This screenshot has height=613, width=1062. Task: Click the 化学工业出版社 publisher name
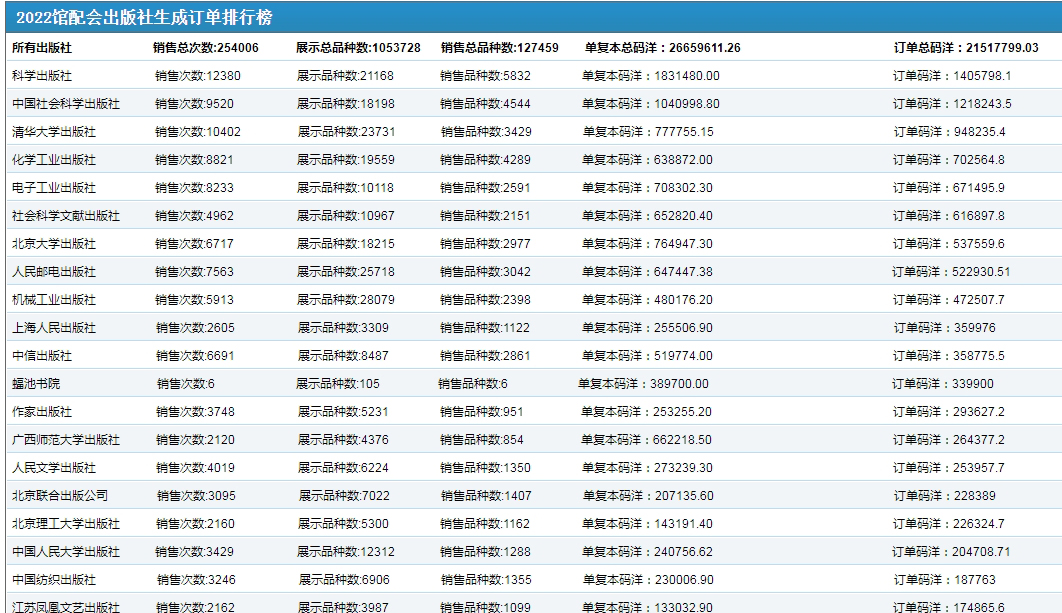point(54,160)
